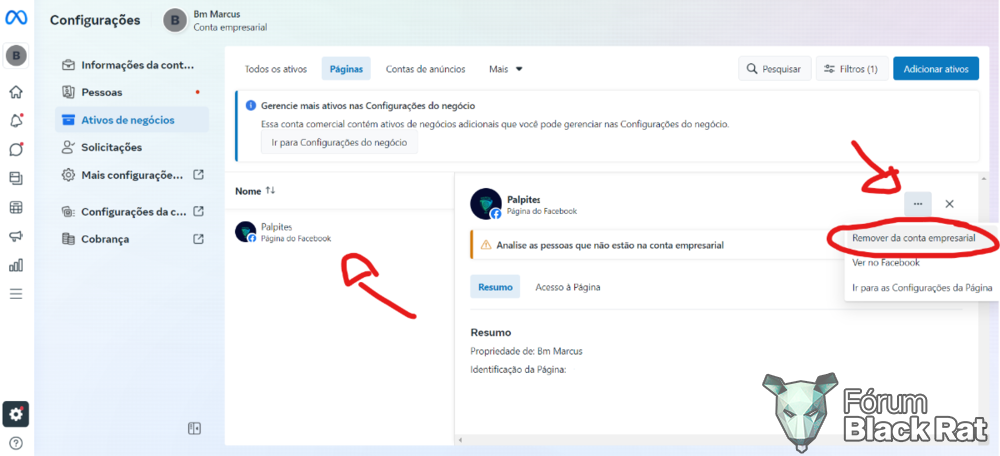Open Cobrança in the sidebar
The width and height of the screenshot is (1000, 456).
point(132,239)
